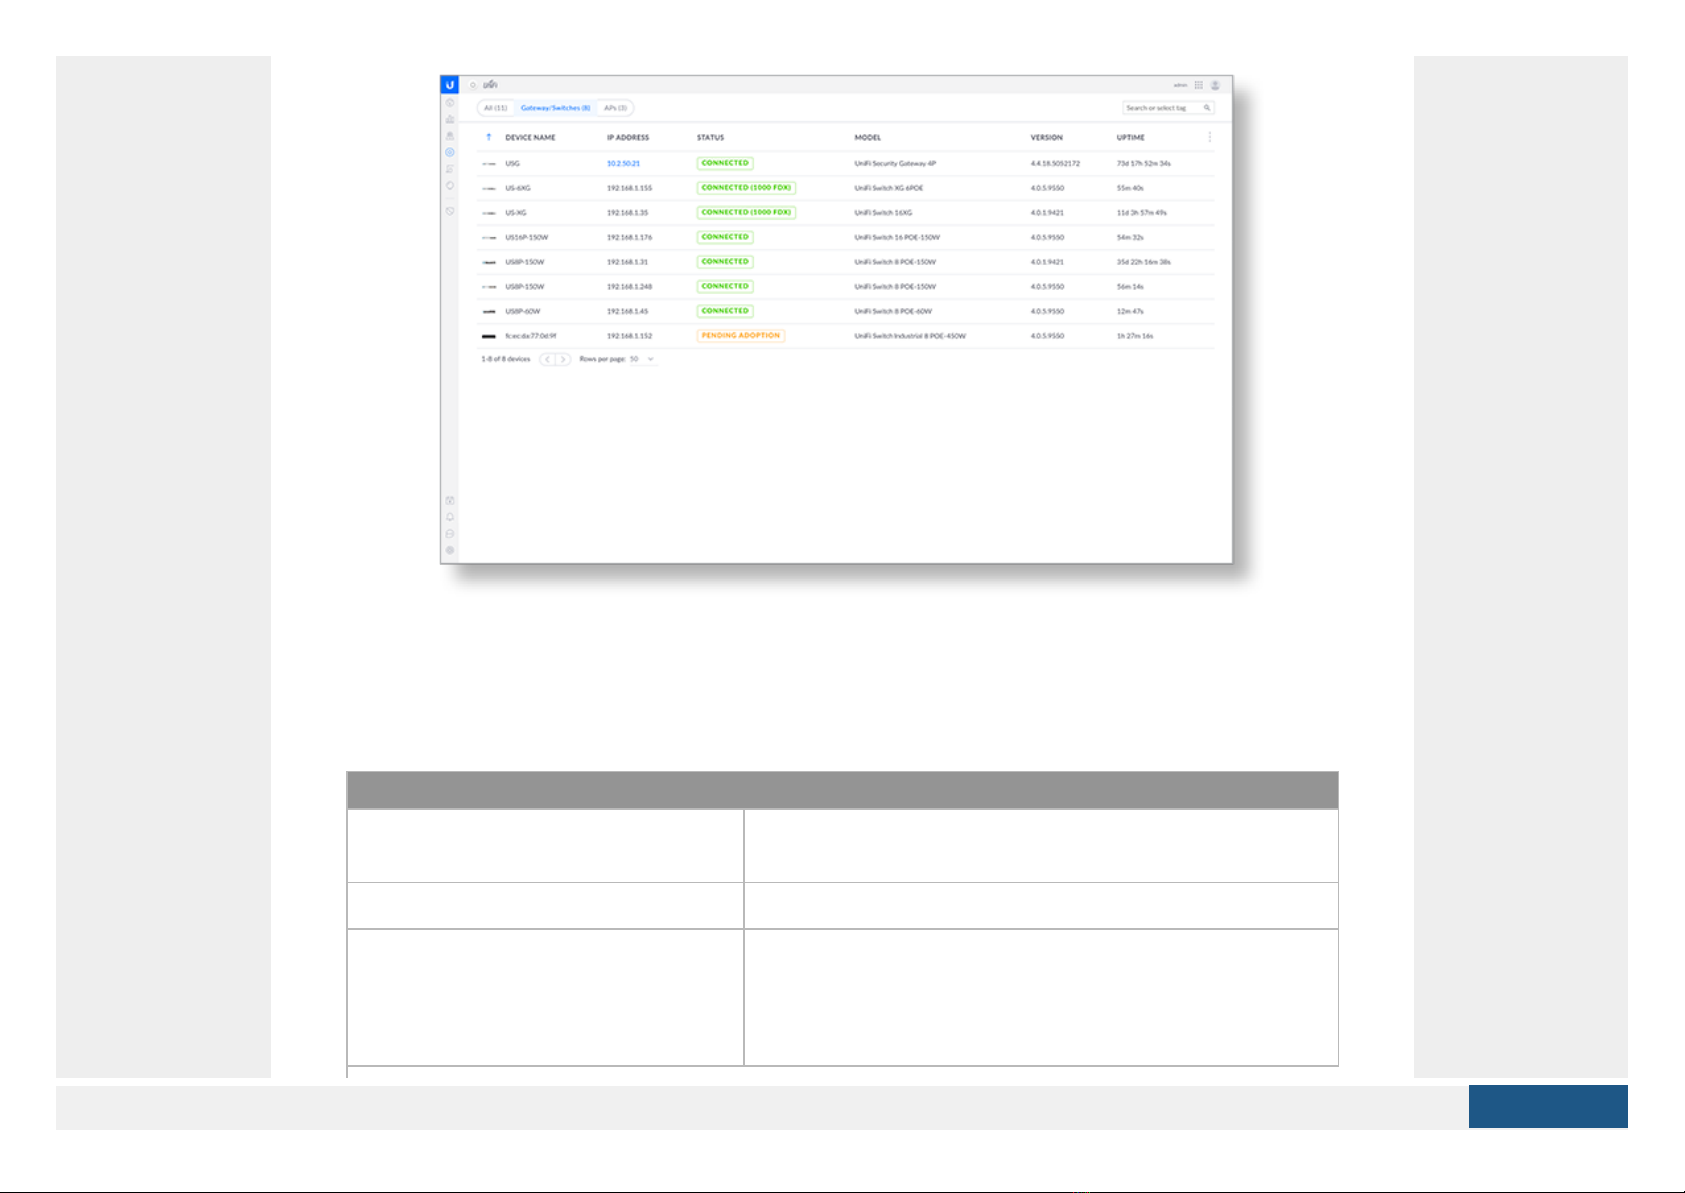Go to the previous page of devices
Screen dimensions: 1685x1193
click(547, 359)
